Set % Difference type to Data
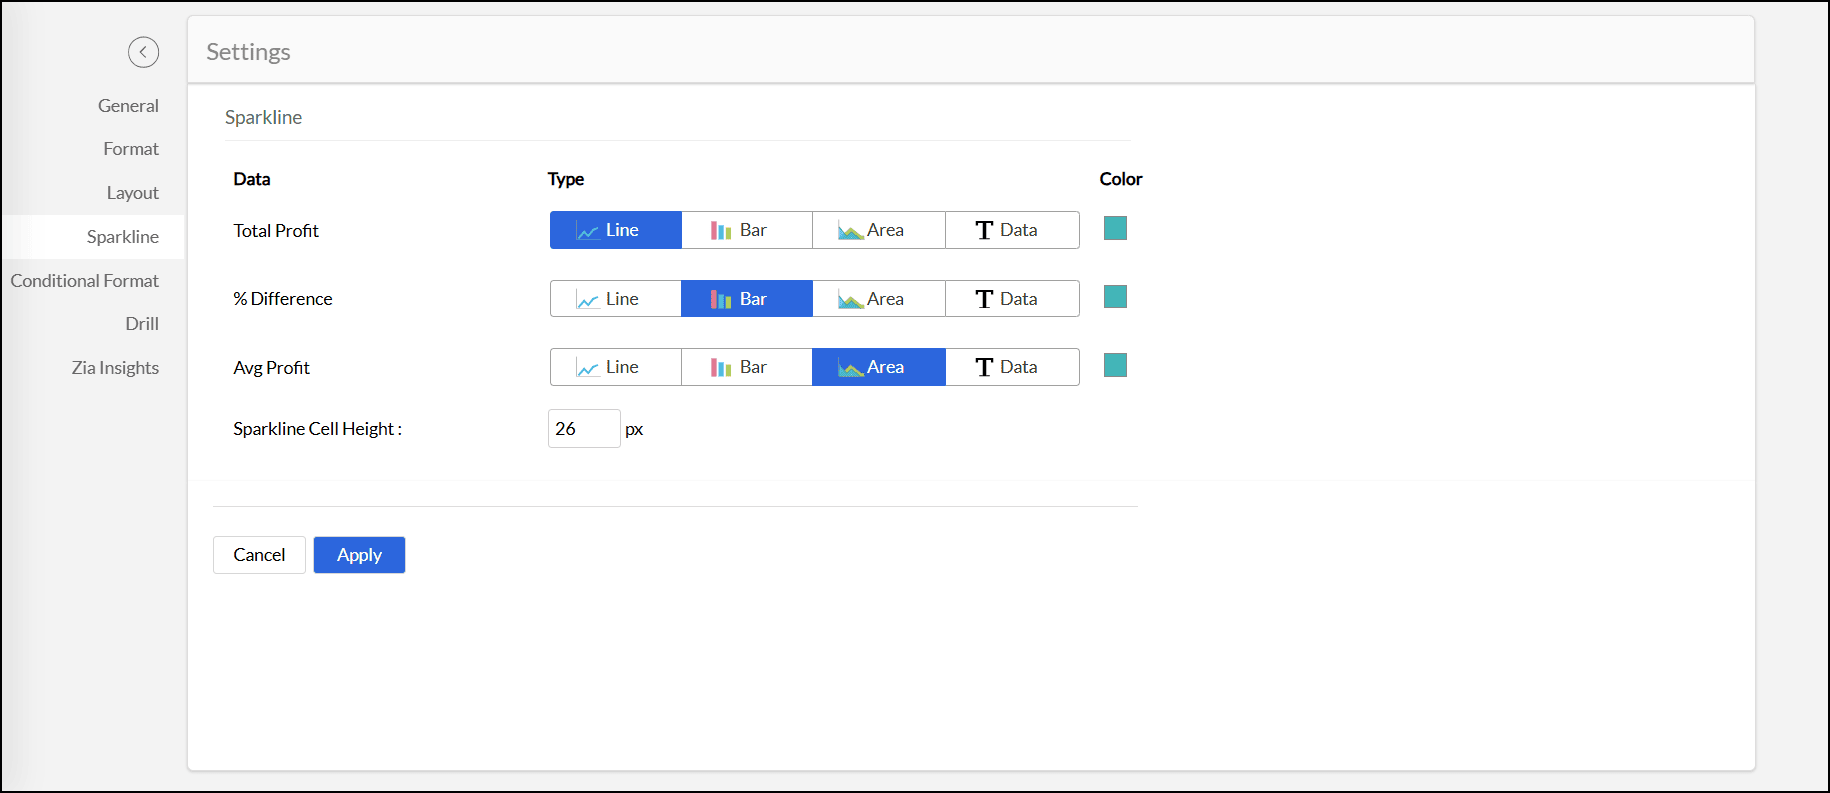The width and height of the screenshot is (1830, 793). (x=1011, y=299)
